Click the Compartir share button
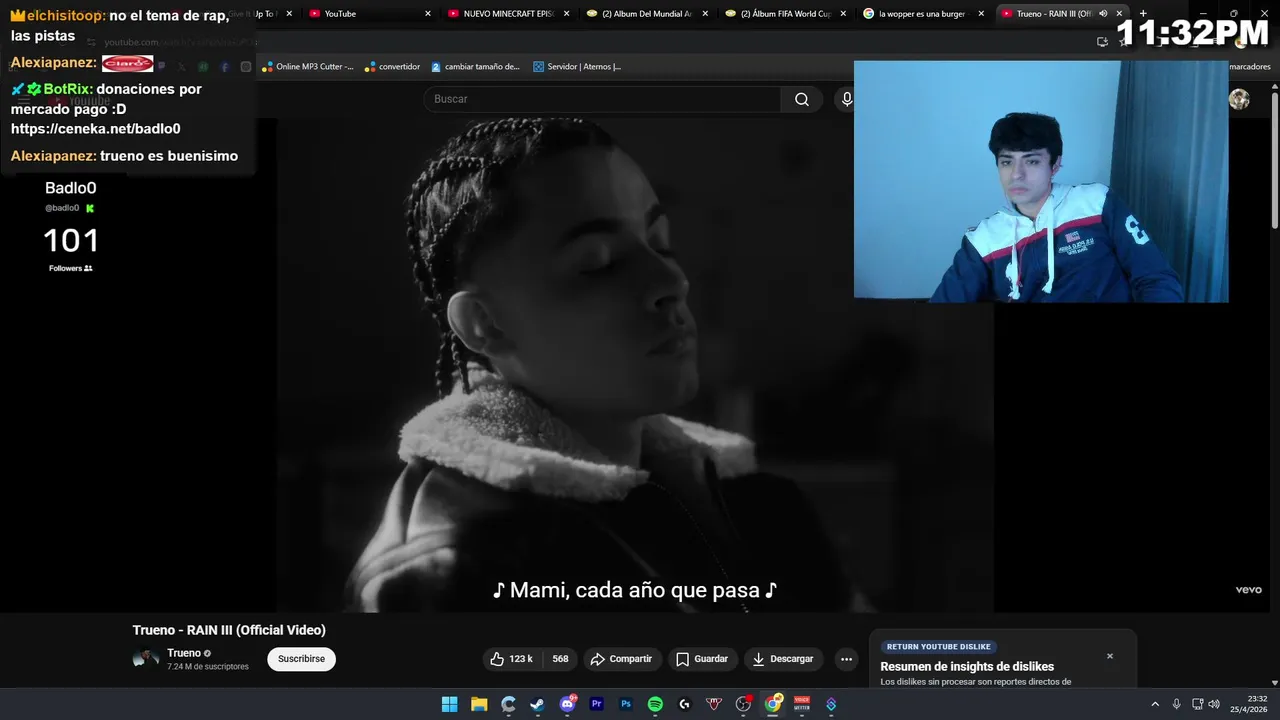This screenshot has width=1280, height=720. click(x=621, y=659)
